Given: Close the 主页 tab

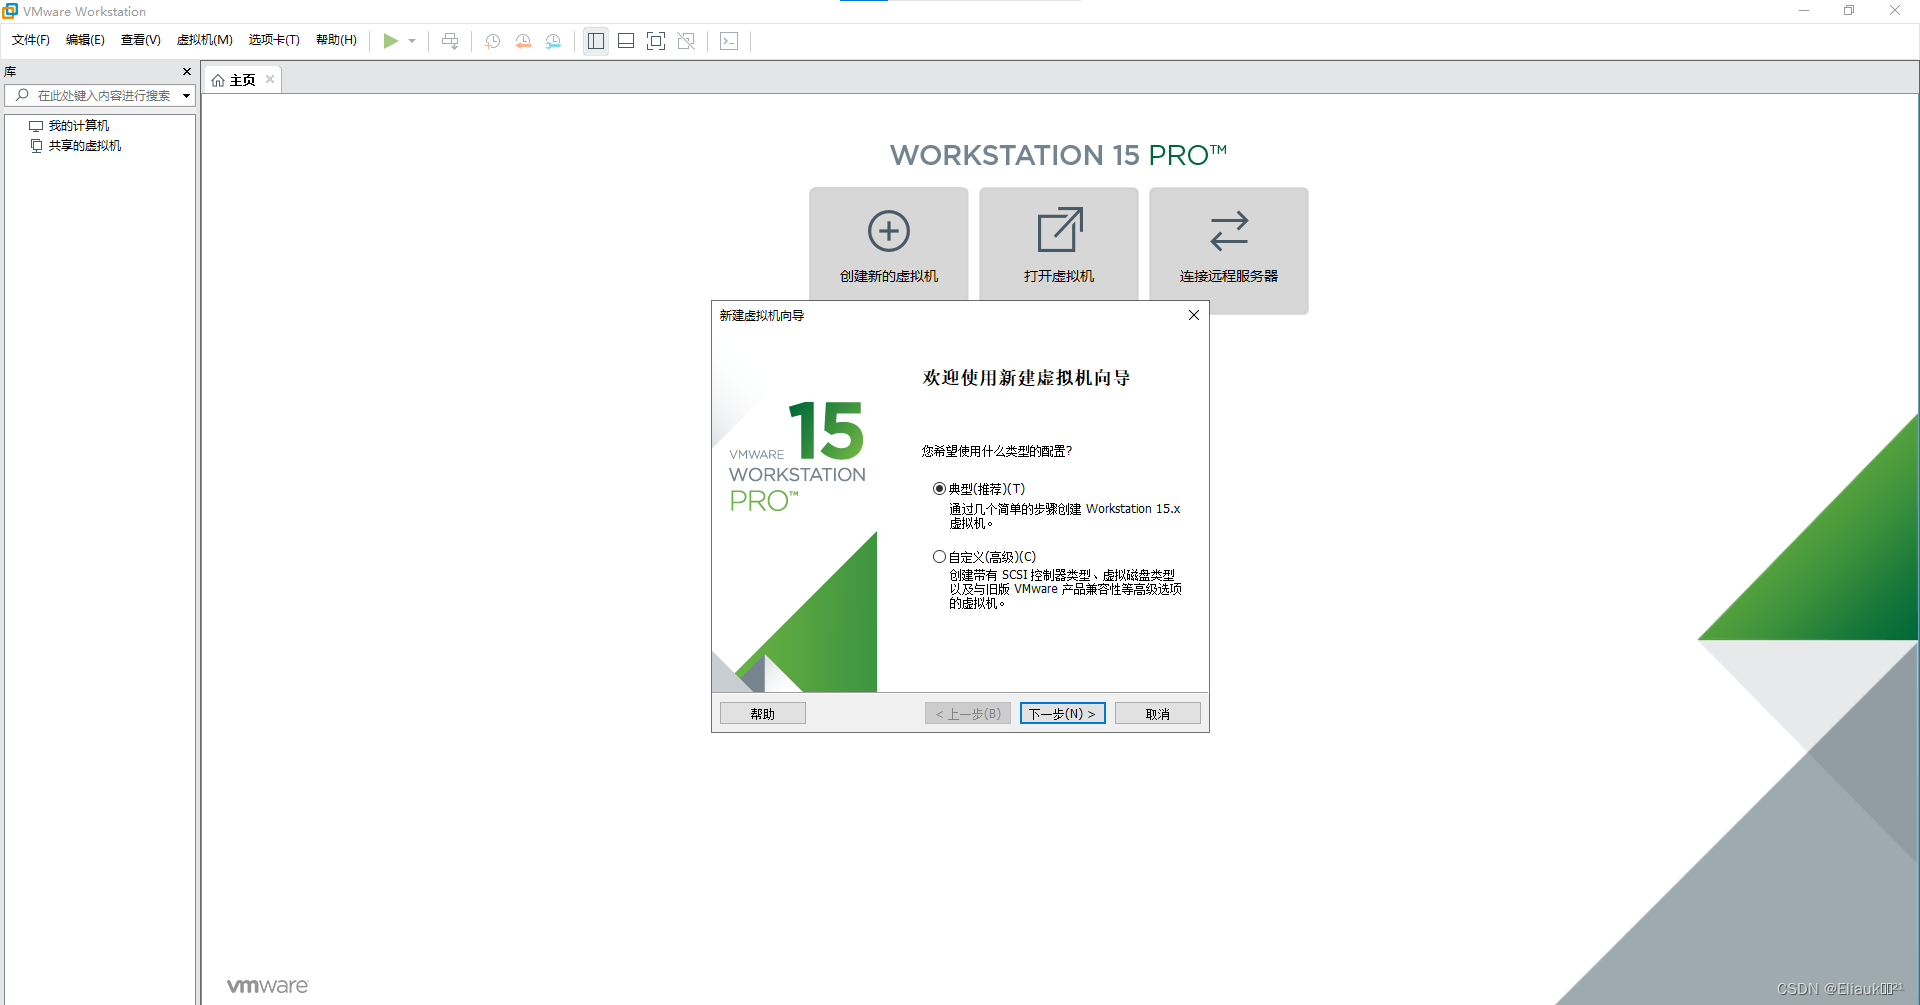Looking at the screenshot, I should pyautogui.click(x=270, y=79).
